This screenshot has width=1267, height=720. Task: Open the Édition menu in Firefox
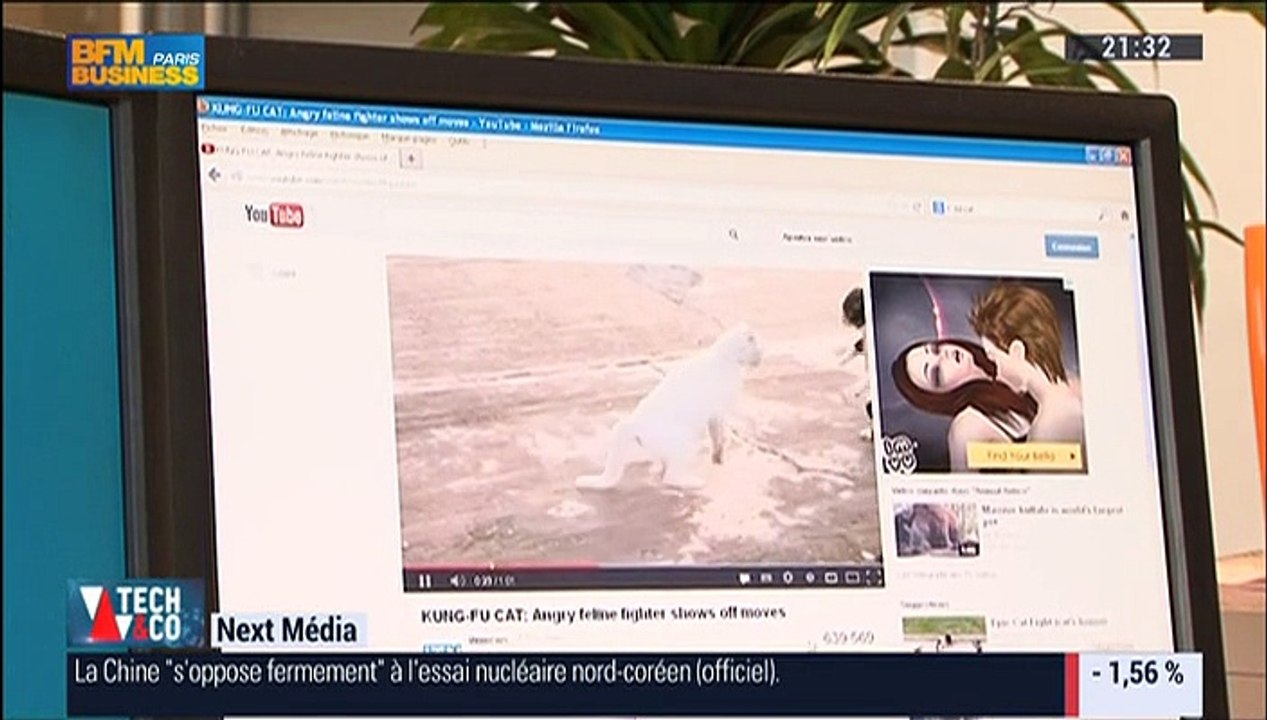pyautogui.click(x=254, y=130)
